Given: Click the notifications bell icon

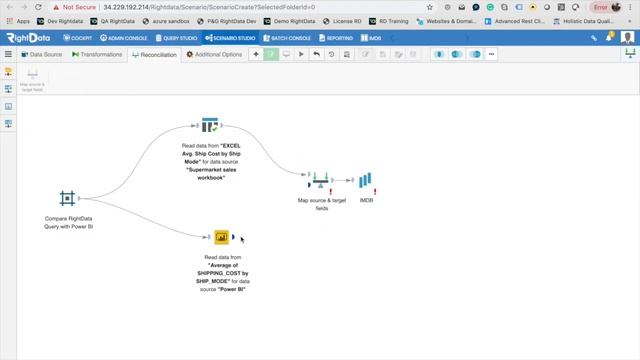Looking at the screenshot, I should click(609, 37).
